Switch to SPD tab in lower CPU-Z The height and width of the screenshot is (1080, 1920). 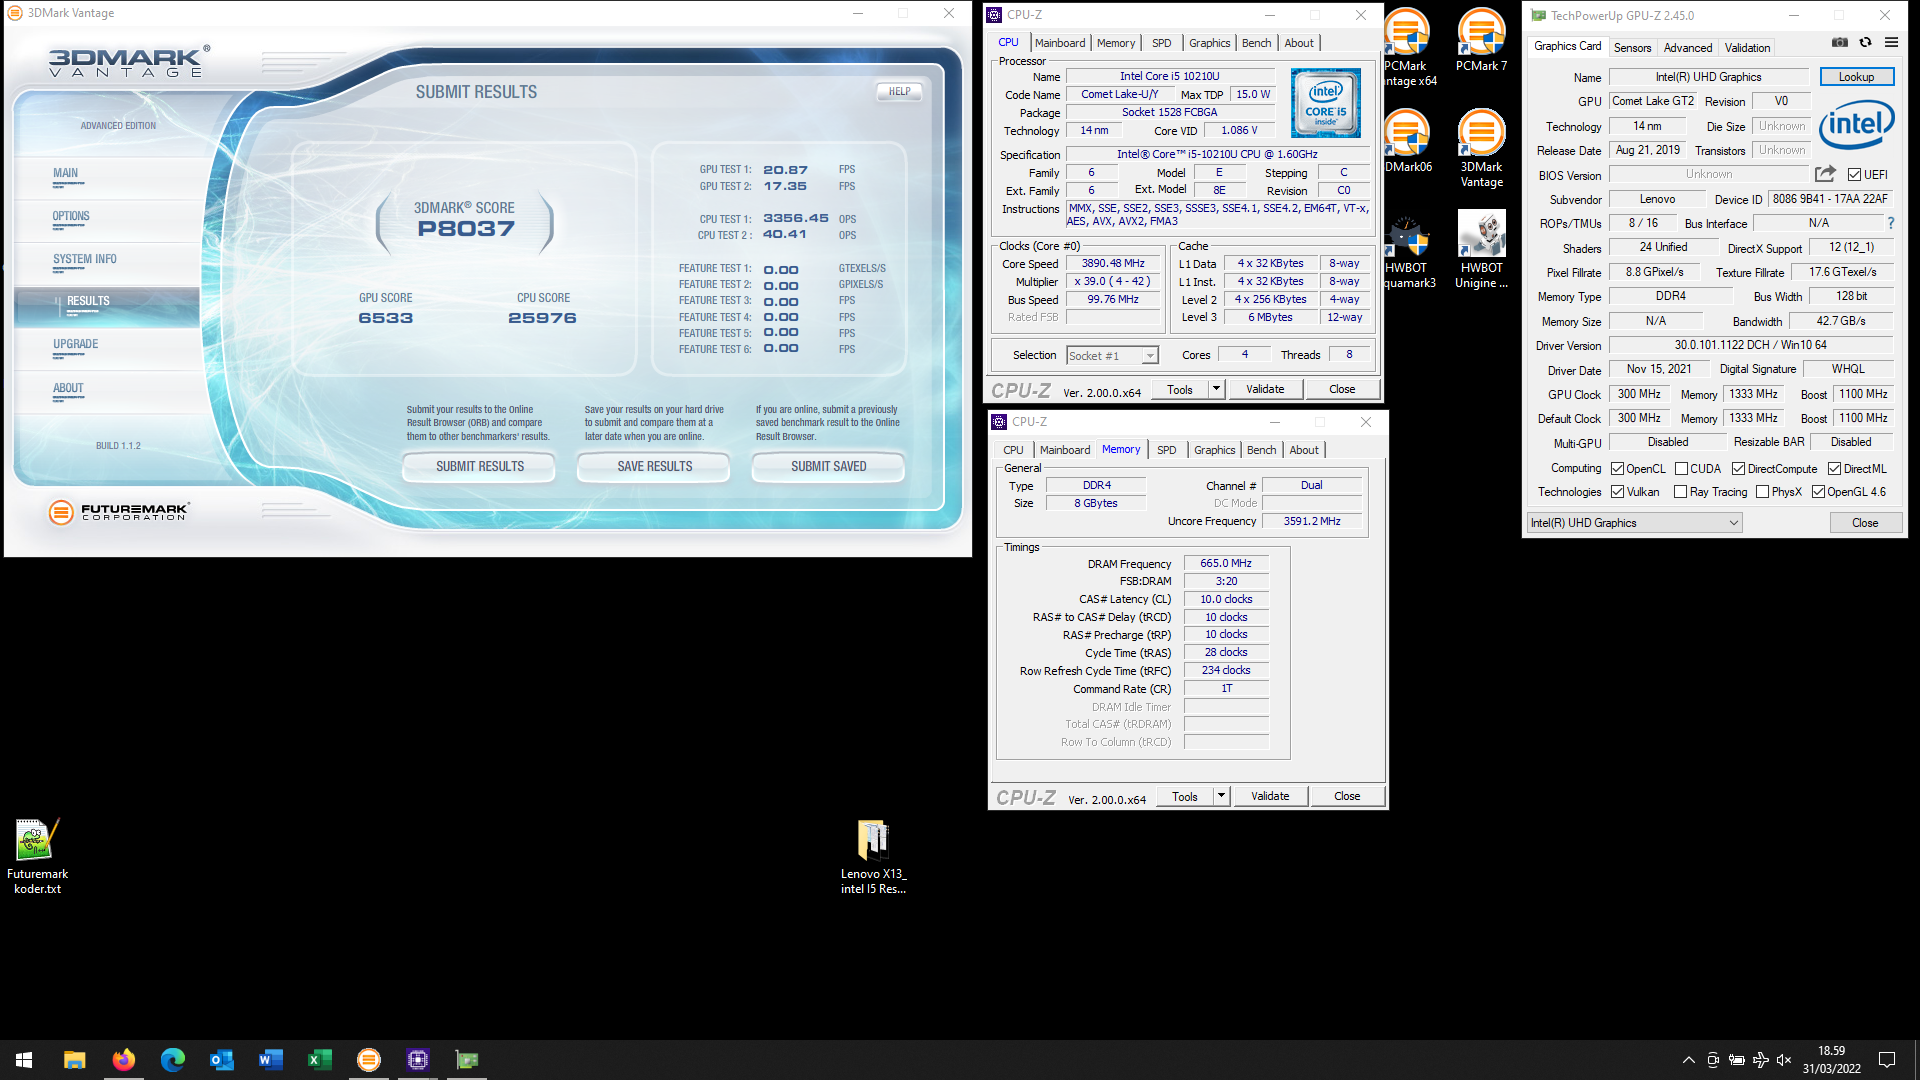coord(1166,450)
